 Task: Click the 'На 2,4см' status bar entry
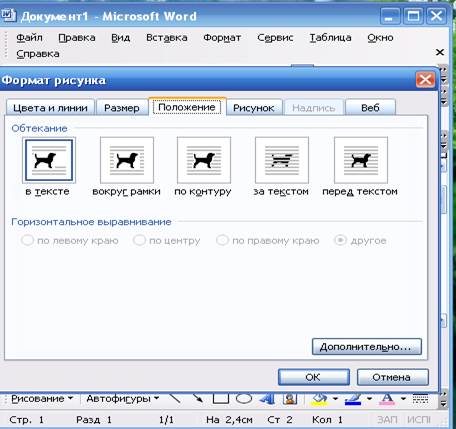[x=229, y=420]
